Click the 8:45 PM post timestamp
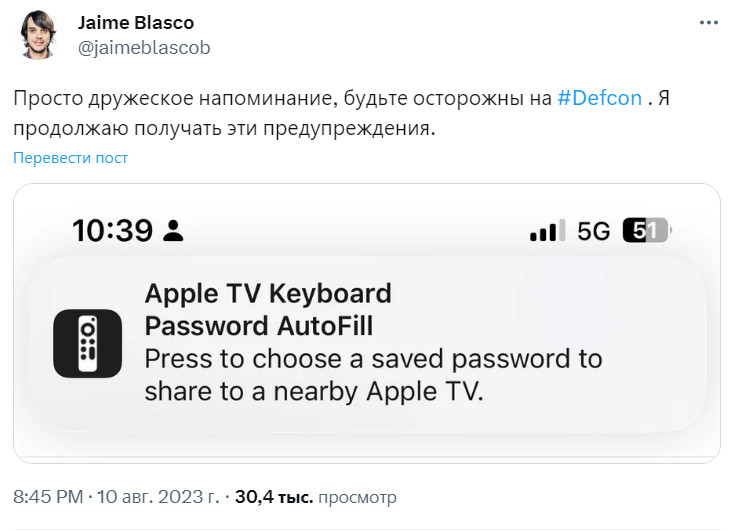733x531 pixels. pos(48,496)
